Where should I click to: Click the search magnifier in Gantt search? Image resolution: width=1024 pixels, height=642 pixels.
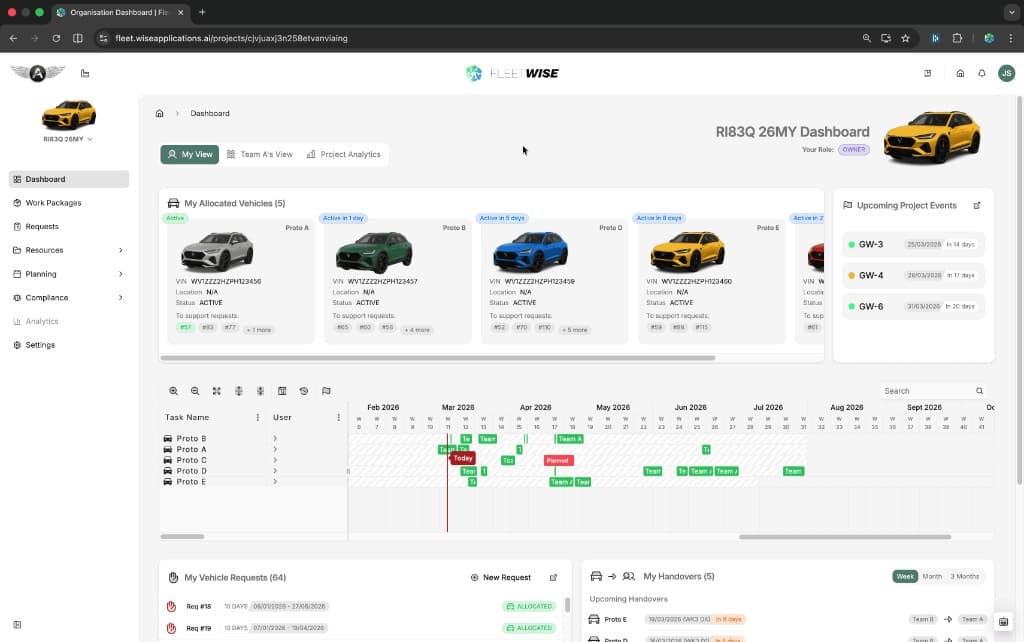tap(979, 391)
